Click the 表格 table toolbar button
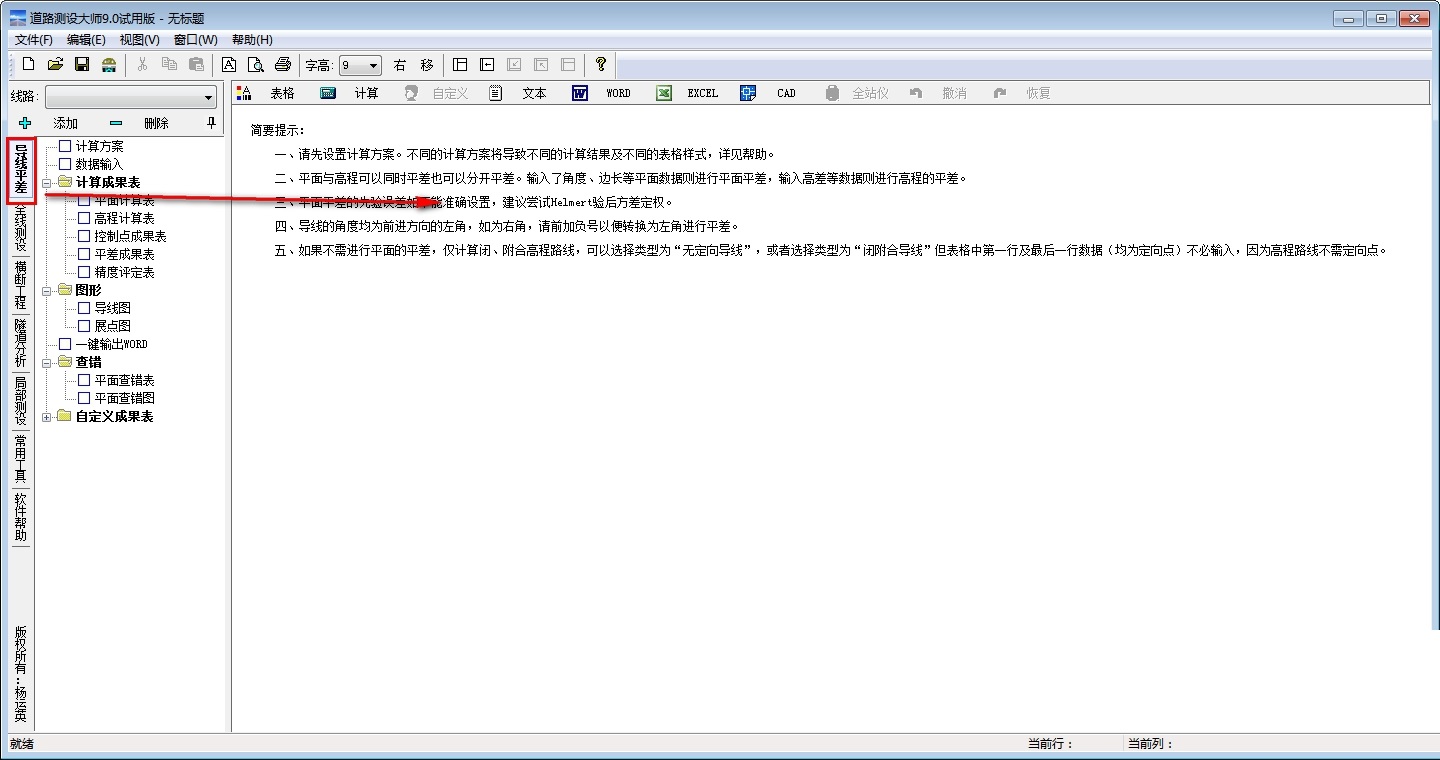The height and width of the screenshot is (760, 1440). (x=267, y=93)
